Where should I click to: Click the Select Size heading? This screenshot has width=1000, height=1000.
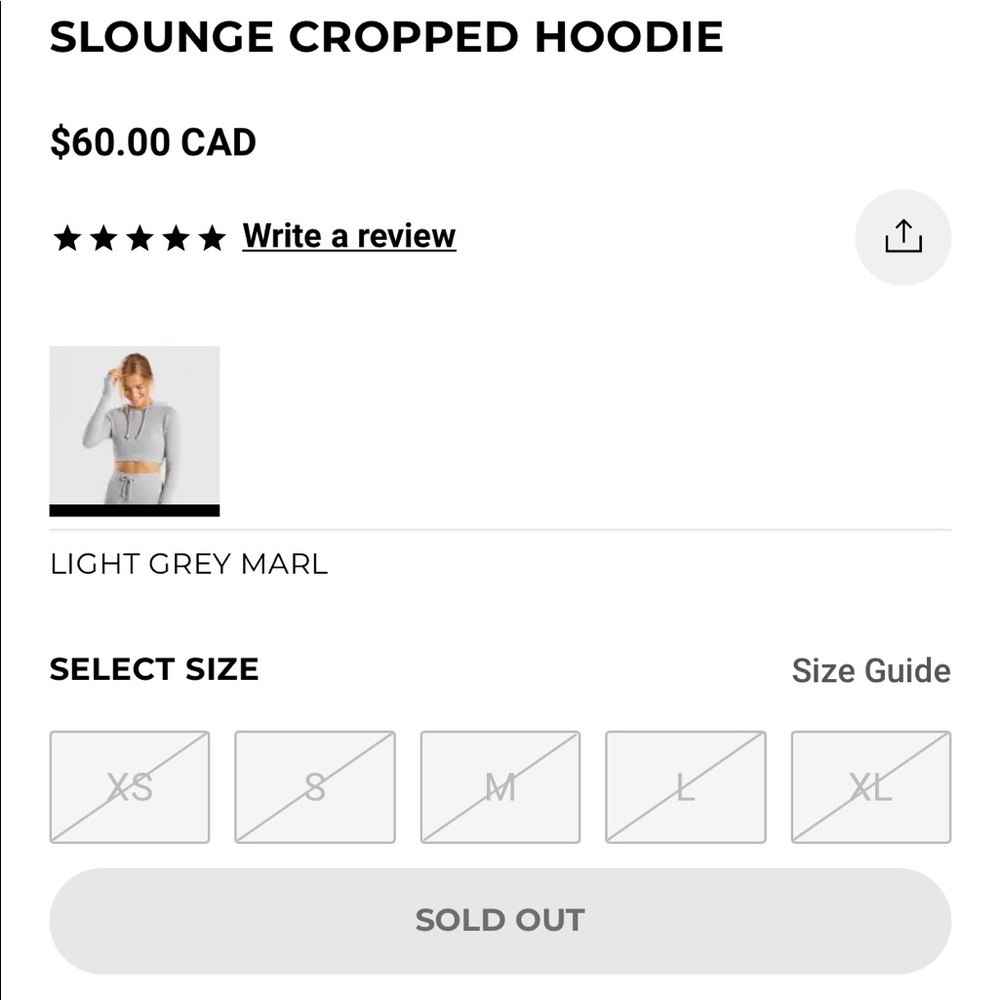pos(154,670)
